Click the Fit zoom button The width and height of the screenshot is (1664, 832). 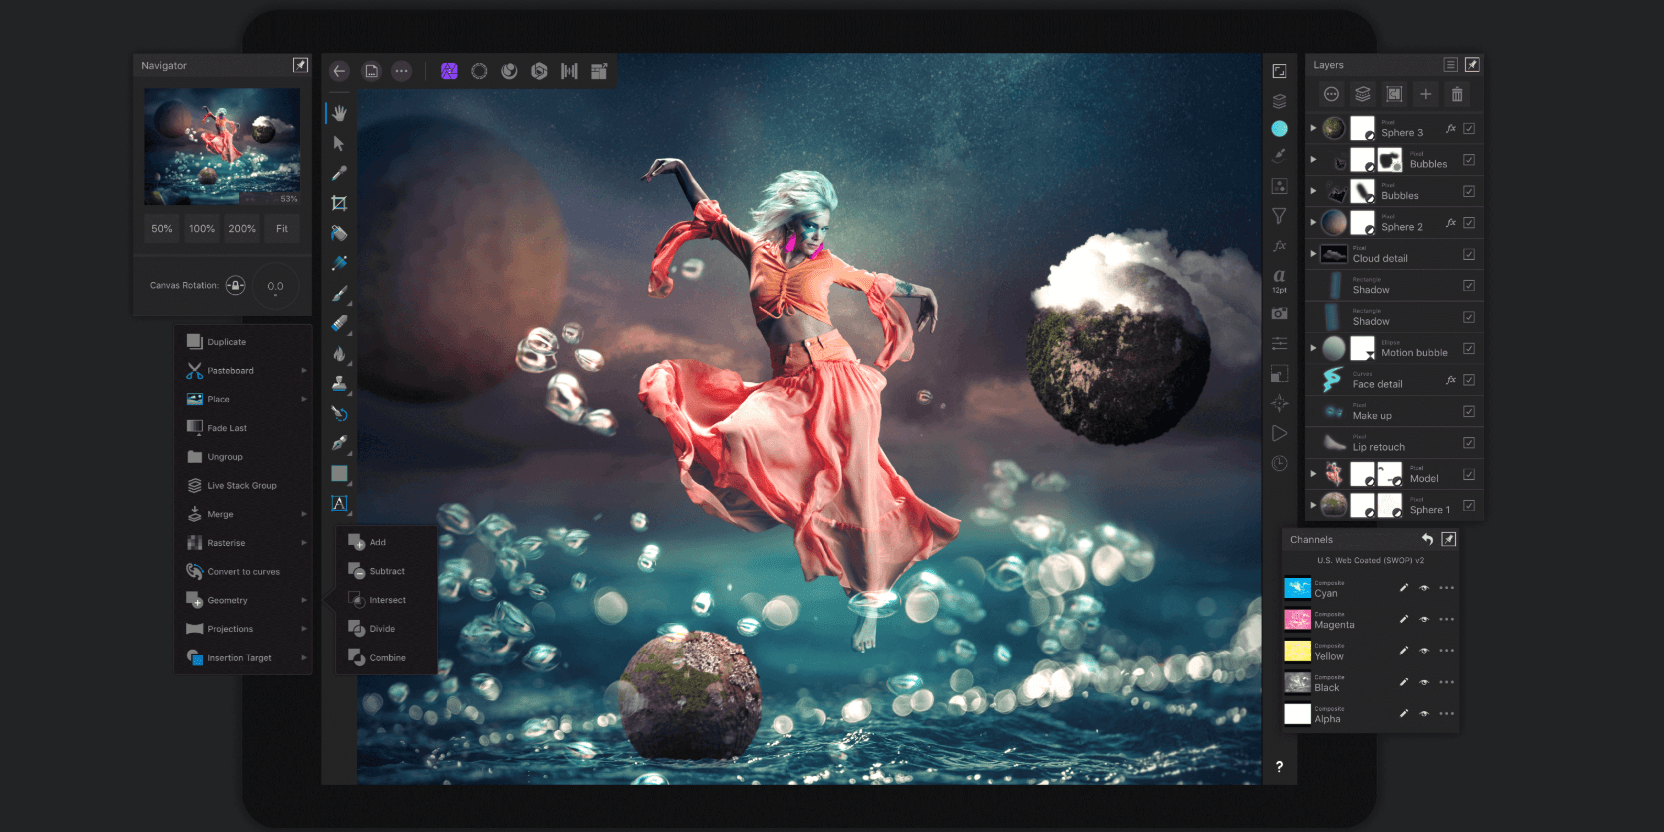pyautogui.click(x=282, y=229)
